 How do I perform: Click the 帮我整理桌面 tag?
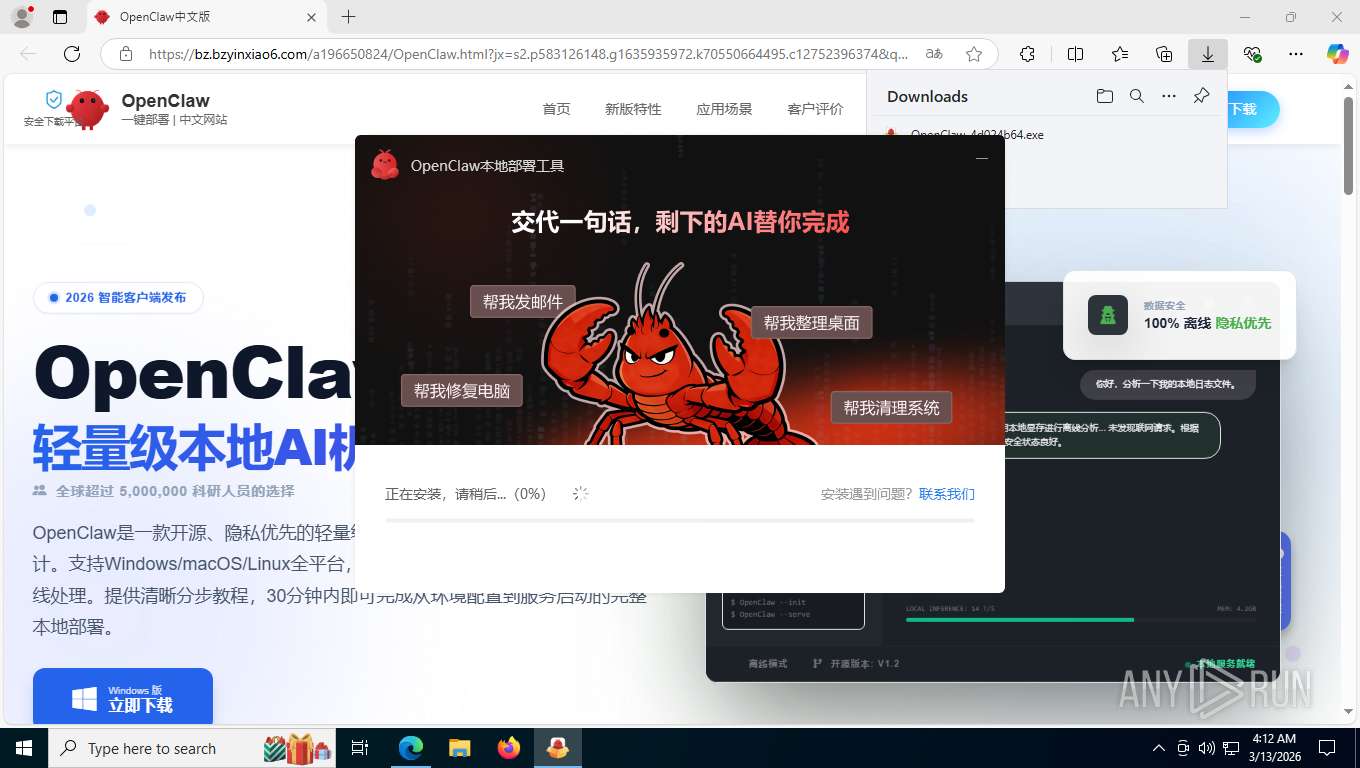click(x=811, y=323)
